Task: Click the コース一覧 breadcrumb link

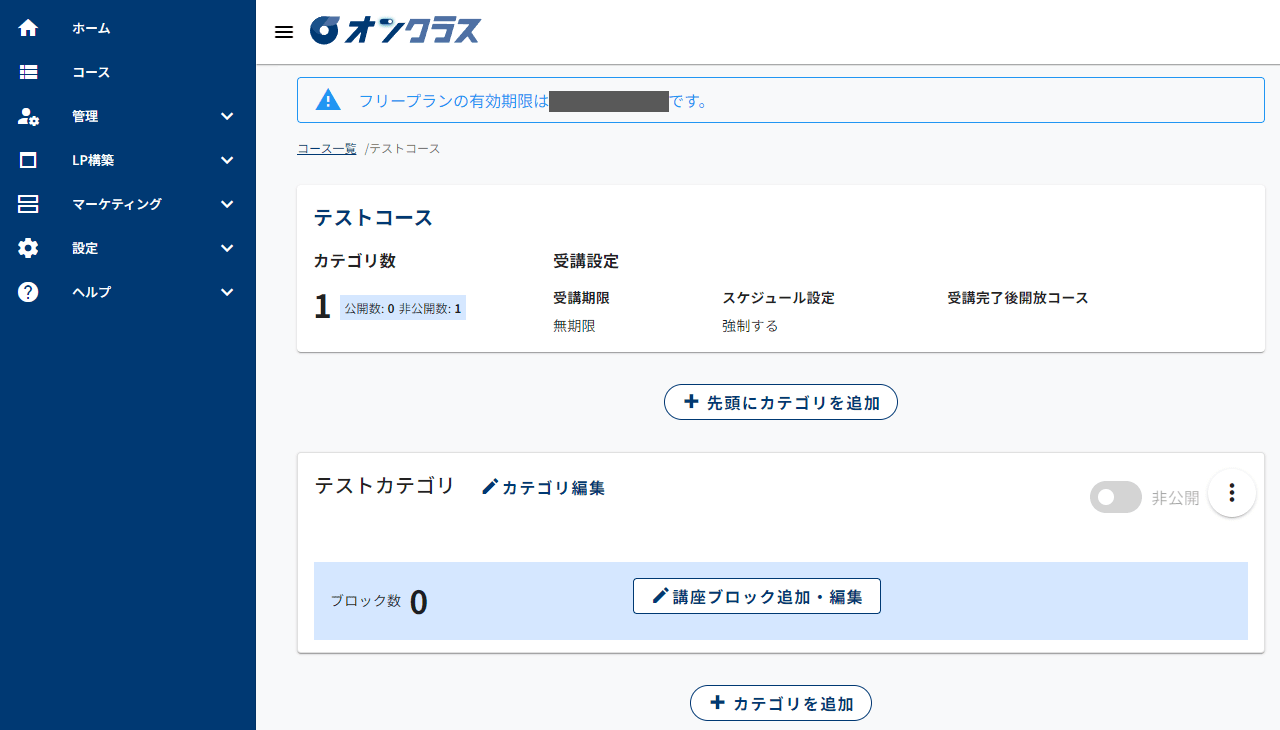Action: (326, 149)
